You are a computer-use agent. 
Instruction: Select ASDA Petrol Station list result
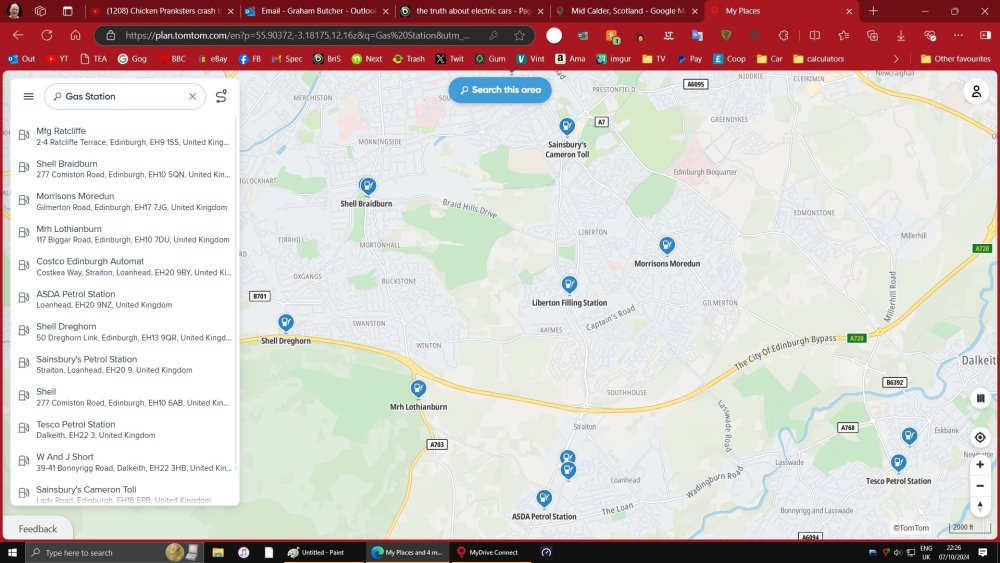124,299
